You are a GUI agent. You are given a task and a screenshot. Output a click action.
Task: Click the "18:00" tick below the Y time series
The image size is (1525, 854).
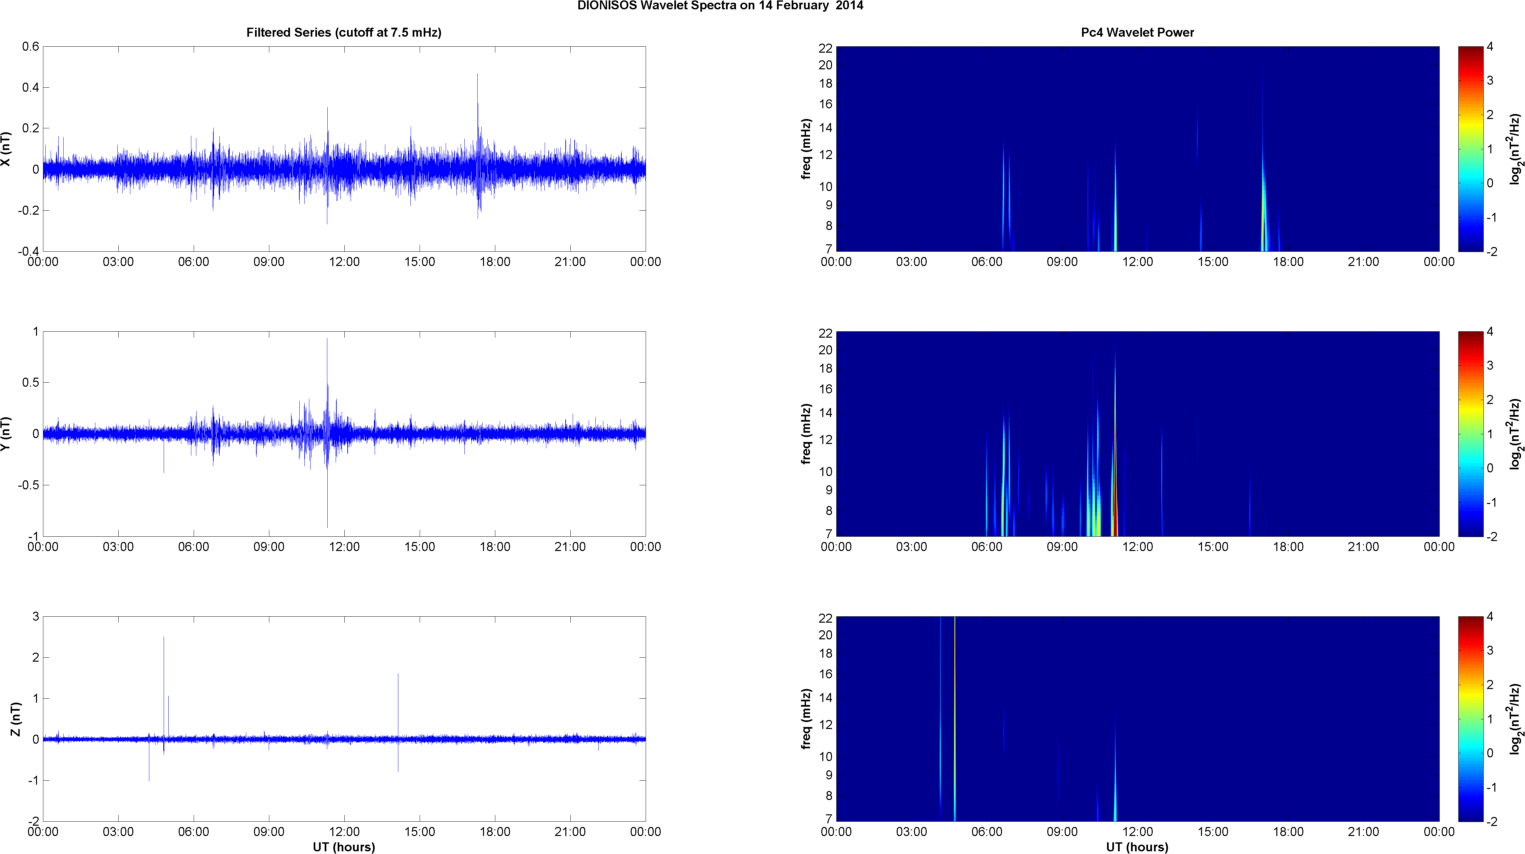click(495, 547)
